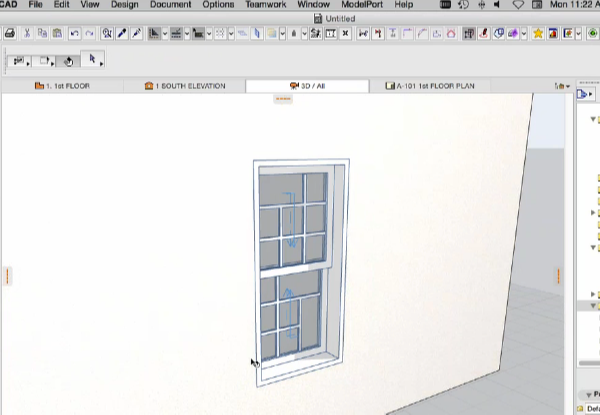Click the lock icon in the toolbar
Viewport: 600px width, 415px height.
click(294, 34)
